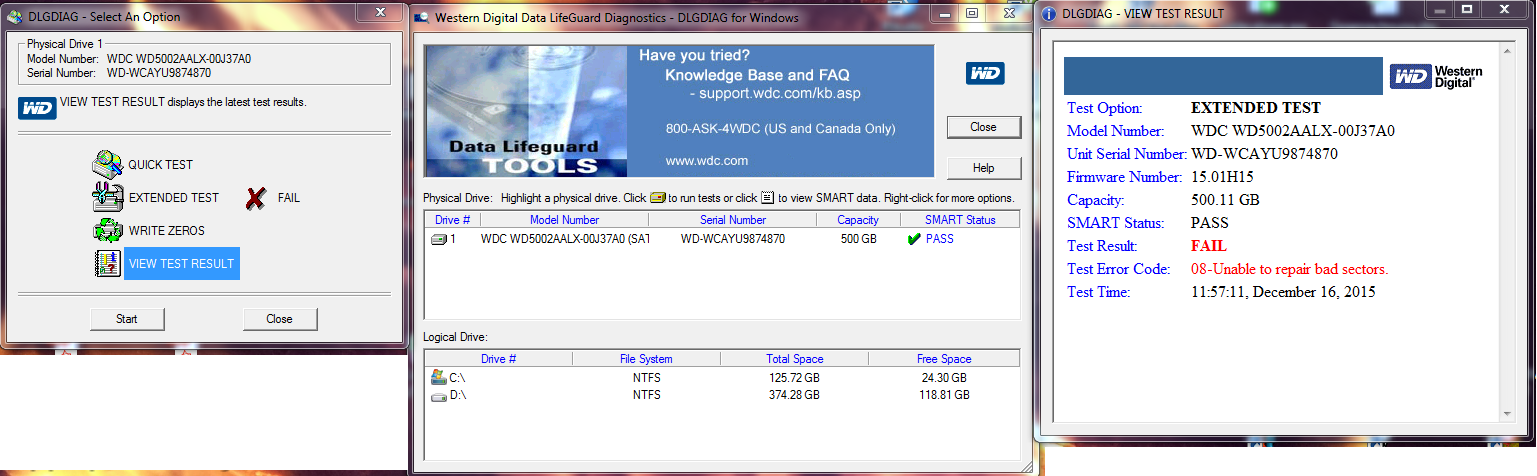Minimize the main DLGDIAG window
1537x476 pixels.
point(946,14)
